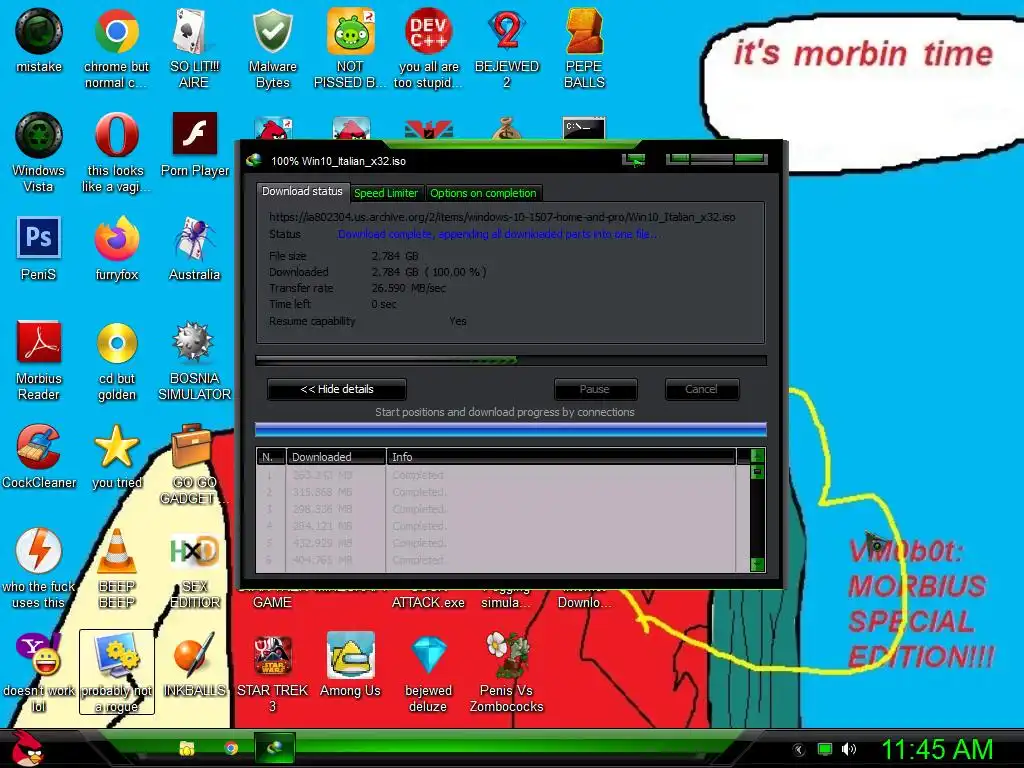This screenshot has width=1024, height=768.
Task: Click the '<< Hide details' button
Action: [x=337, y=389]
